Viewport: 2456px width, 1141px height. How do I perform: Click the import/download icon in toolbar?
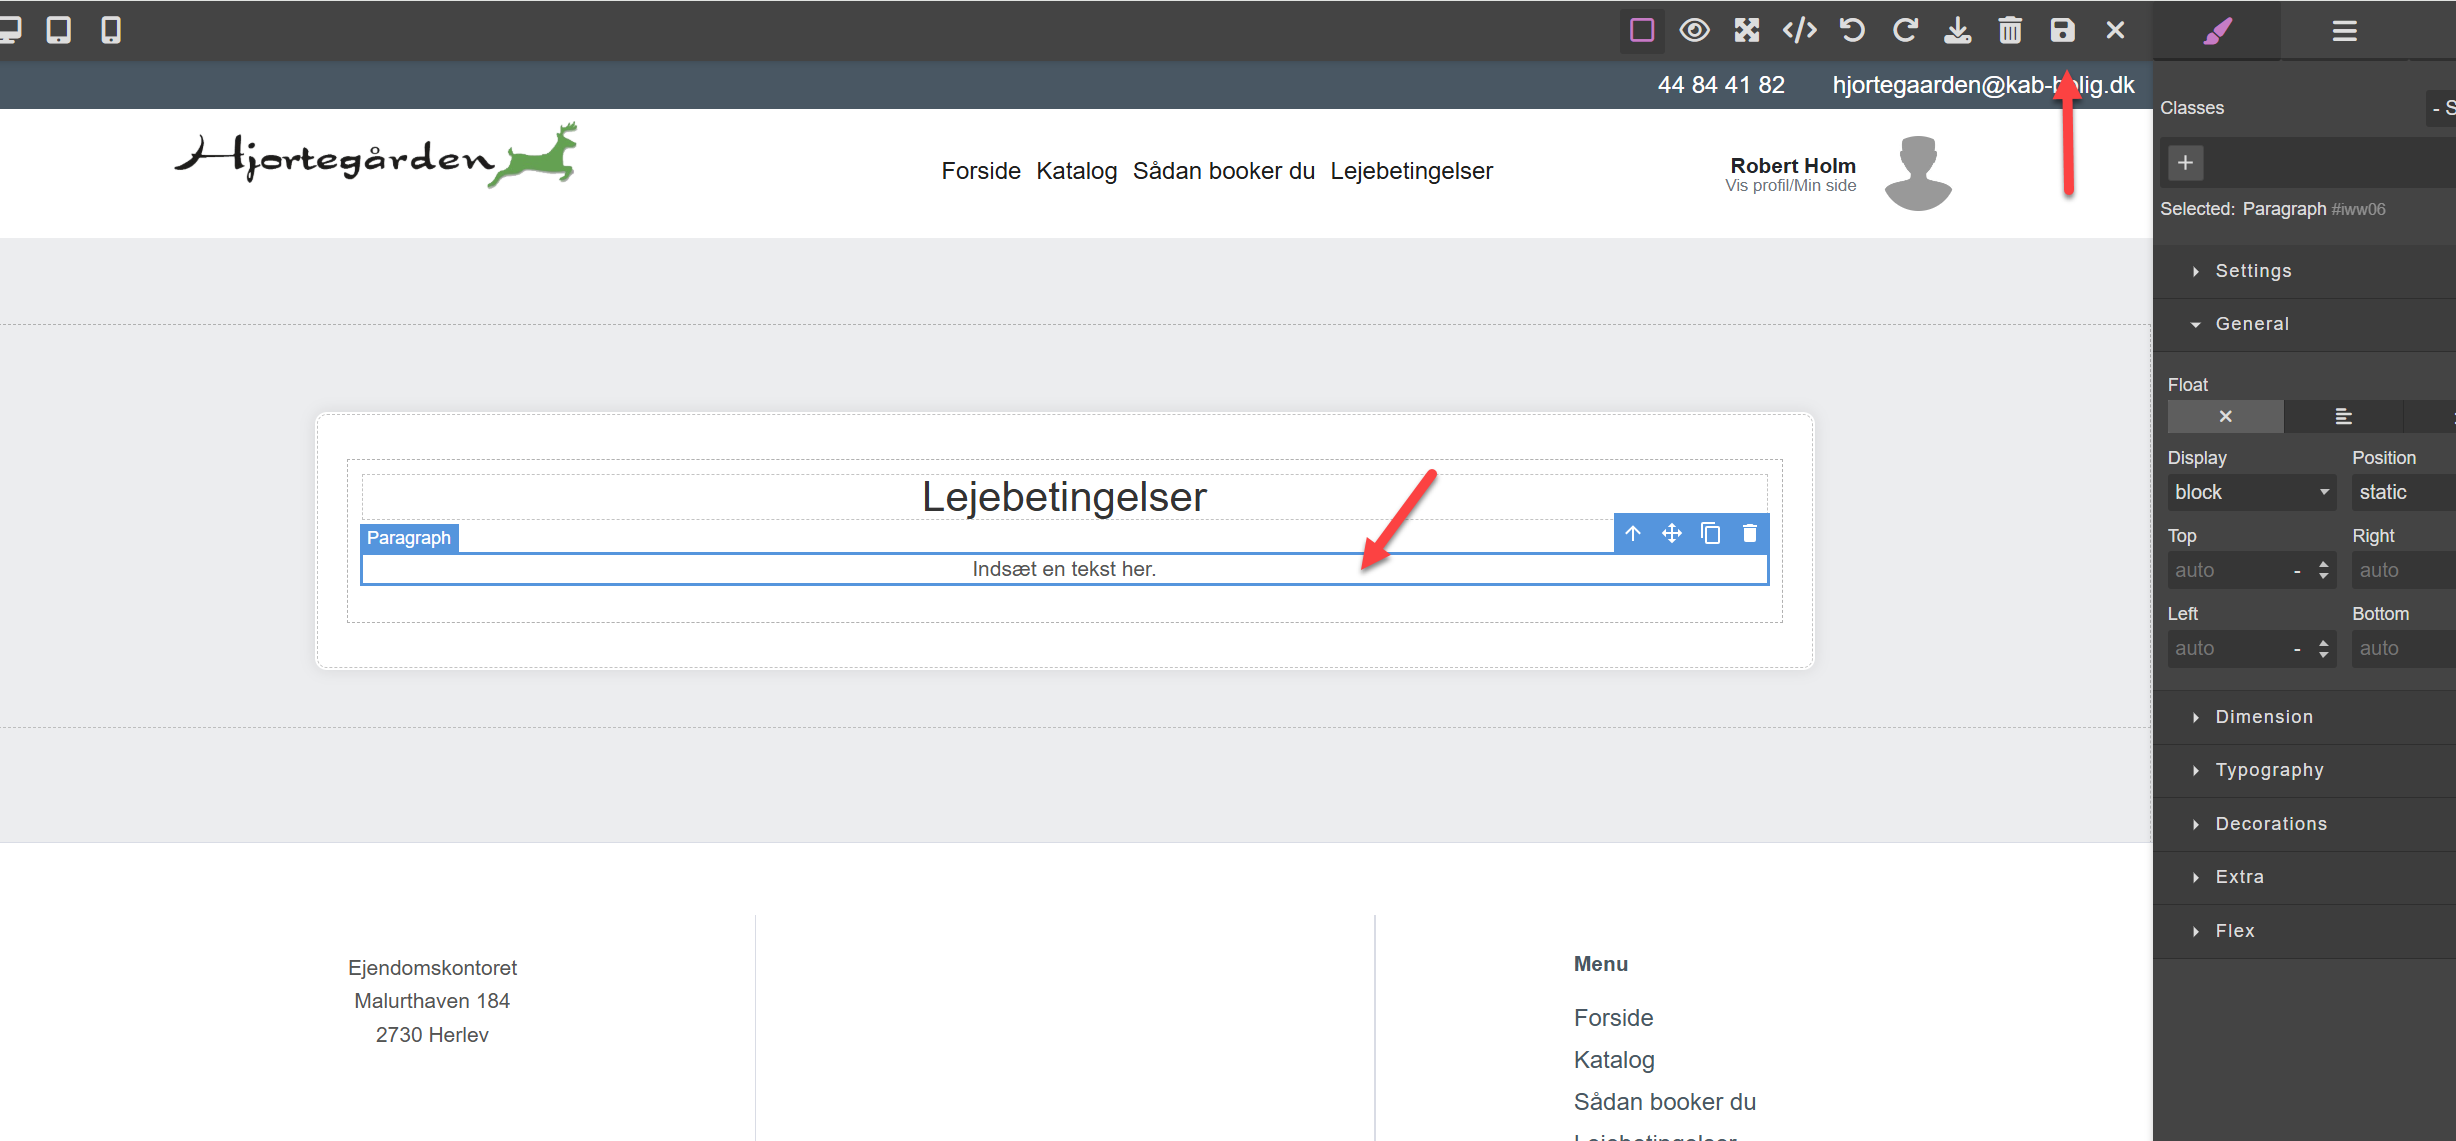click(x=1957, y=30)
